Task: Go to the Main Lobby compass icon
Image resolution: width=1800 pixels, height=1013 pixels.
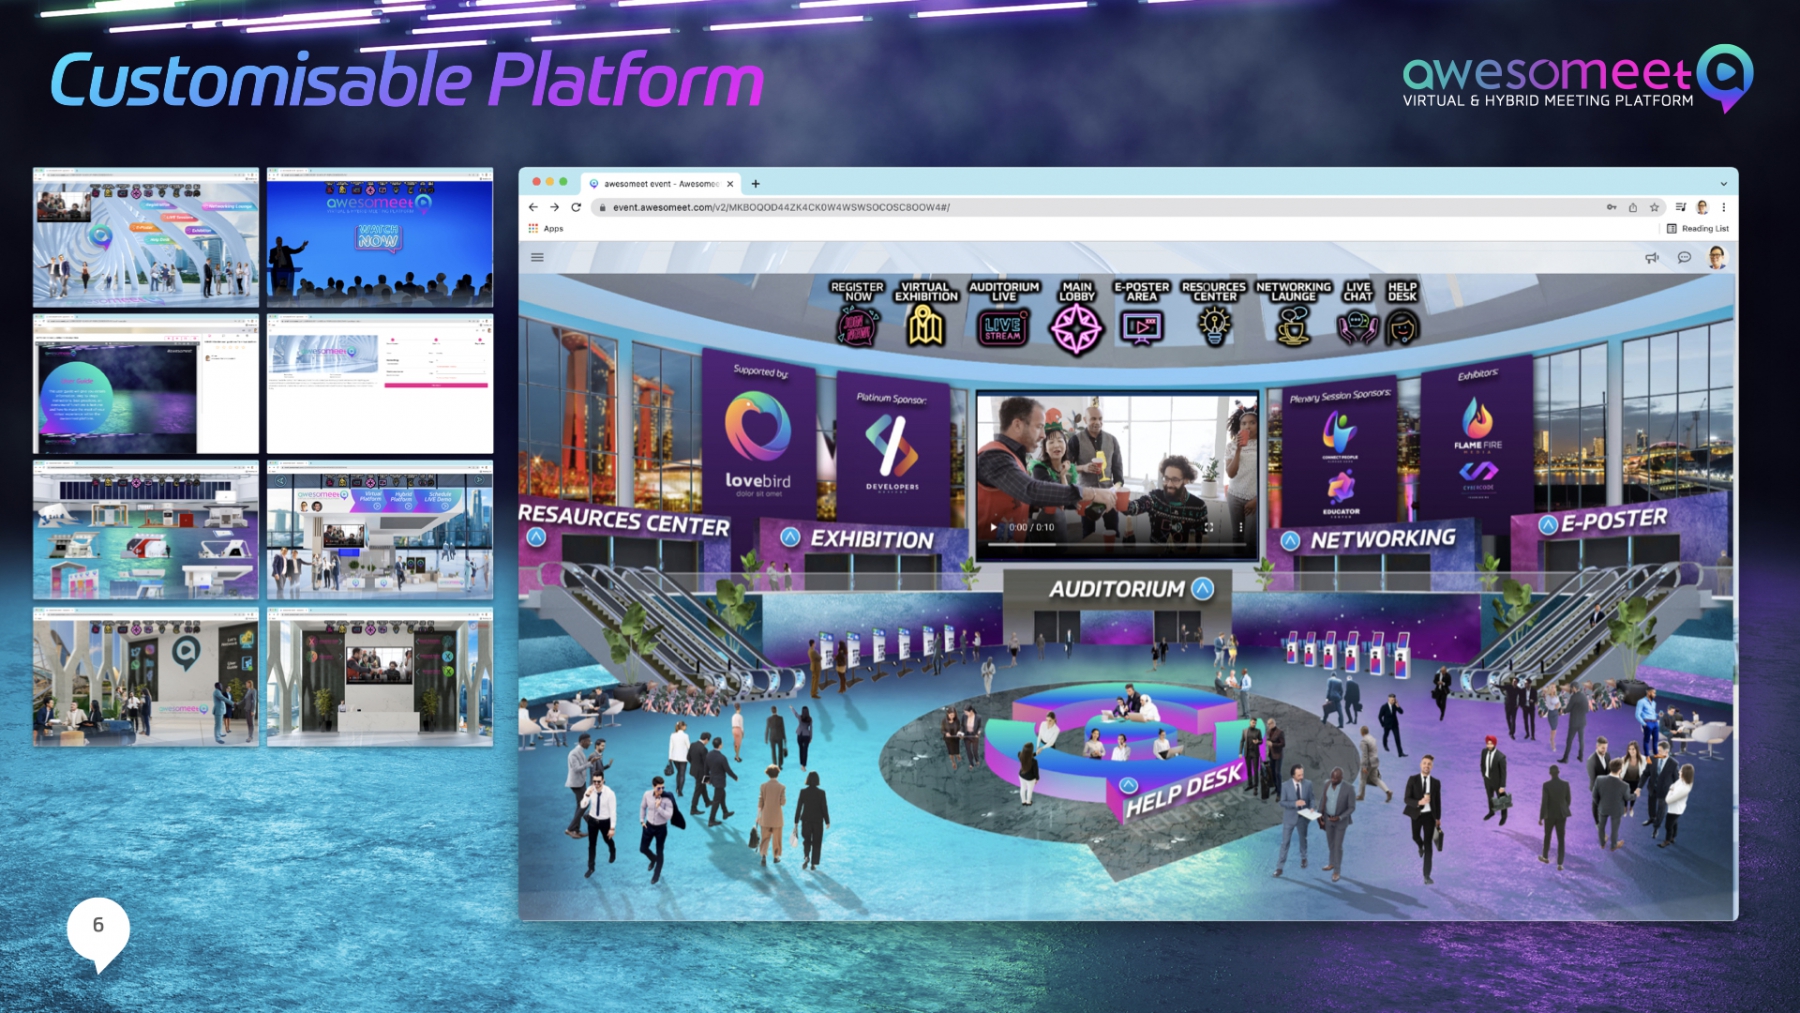Action: point(1076,329)
